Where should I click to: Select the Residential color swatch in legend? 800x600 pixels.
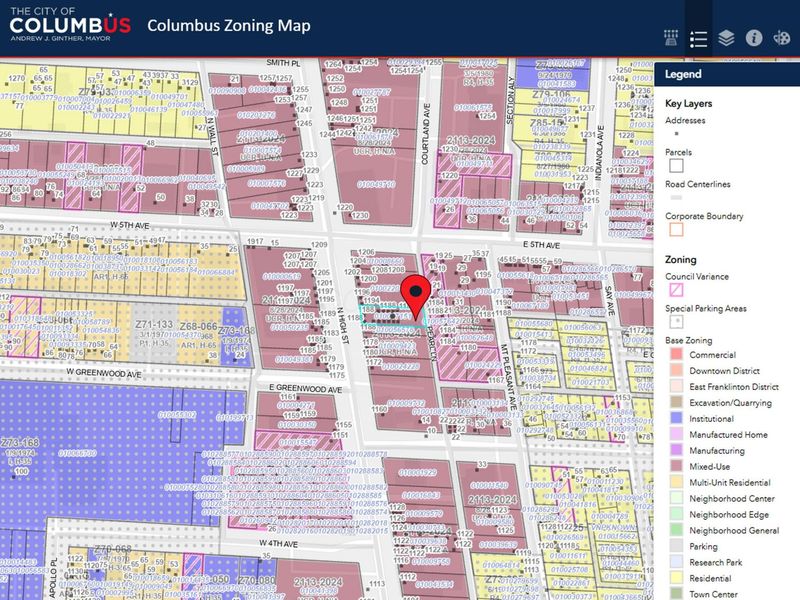tap(677, 578)
